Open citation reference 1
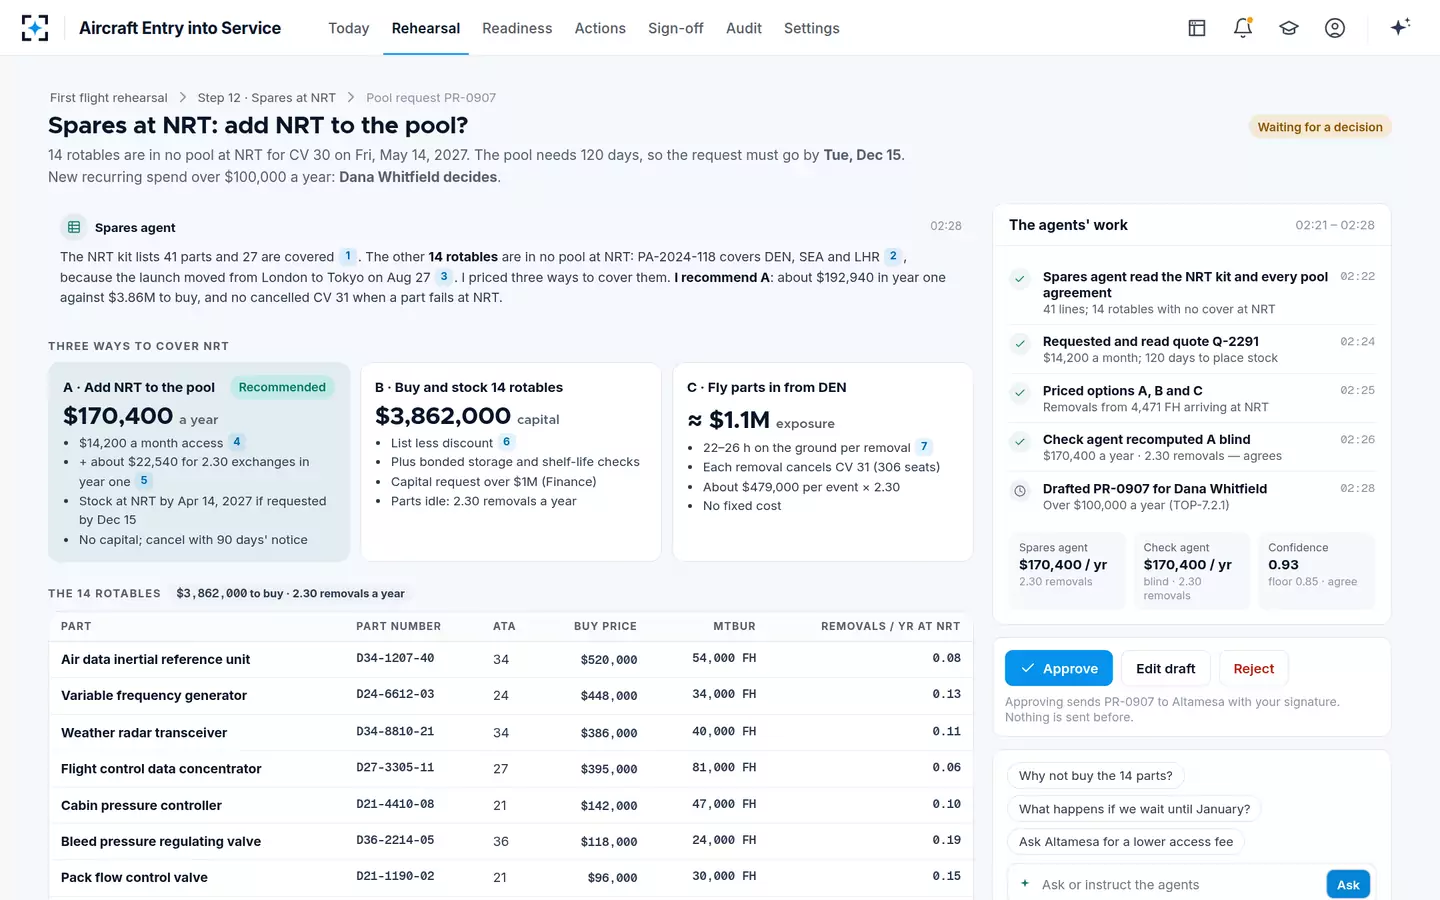Screen dimensions: 1440x900 pos(348,256)
